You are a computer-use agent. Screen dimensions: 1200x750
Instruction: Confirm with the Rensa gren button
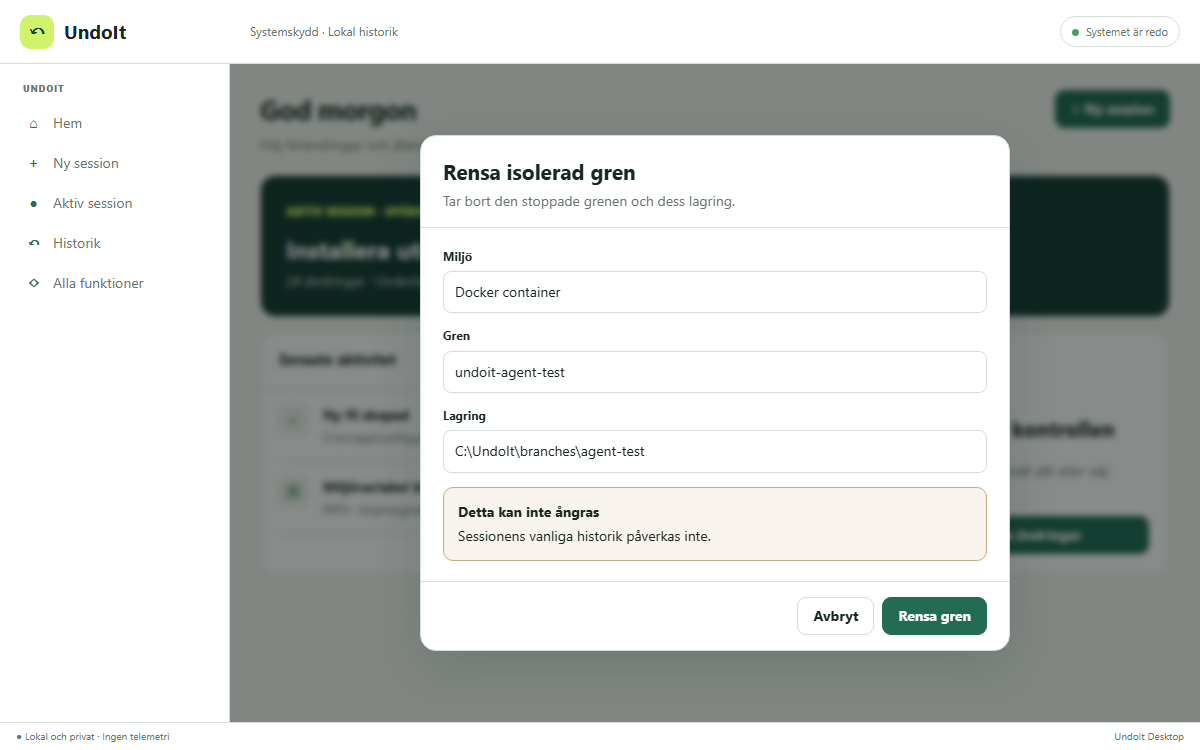pyautogui.click(x=934, y=616)
